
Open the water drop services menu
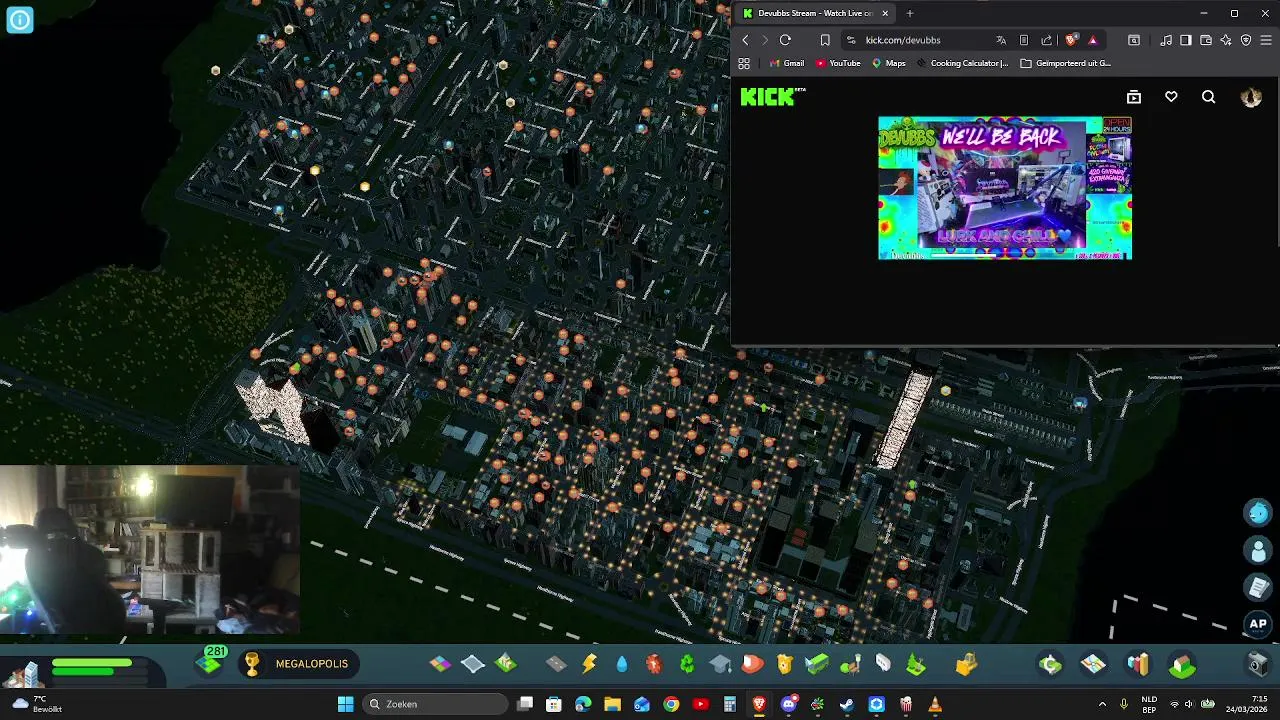pos(622,664)
